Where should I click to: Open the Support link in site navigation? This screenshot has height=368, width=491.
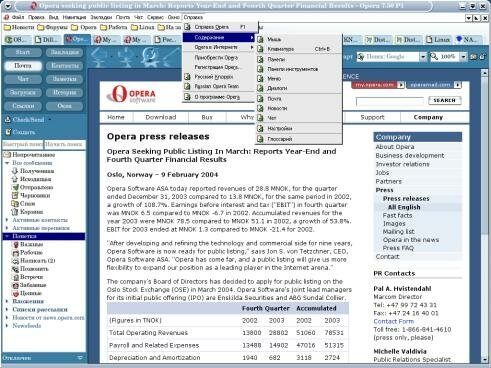[372, 117]
